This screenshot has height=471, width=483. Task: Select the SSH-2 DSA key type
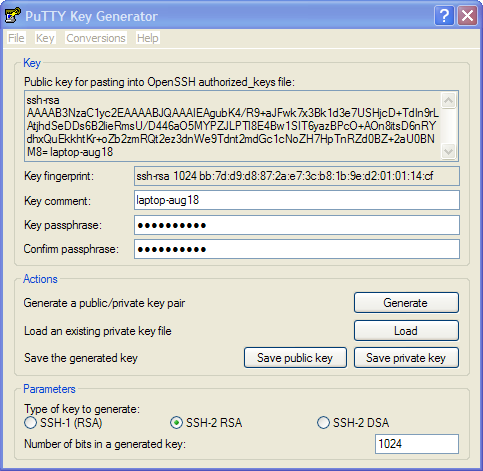(353, 423)
